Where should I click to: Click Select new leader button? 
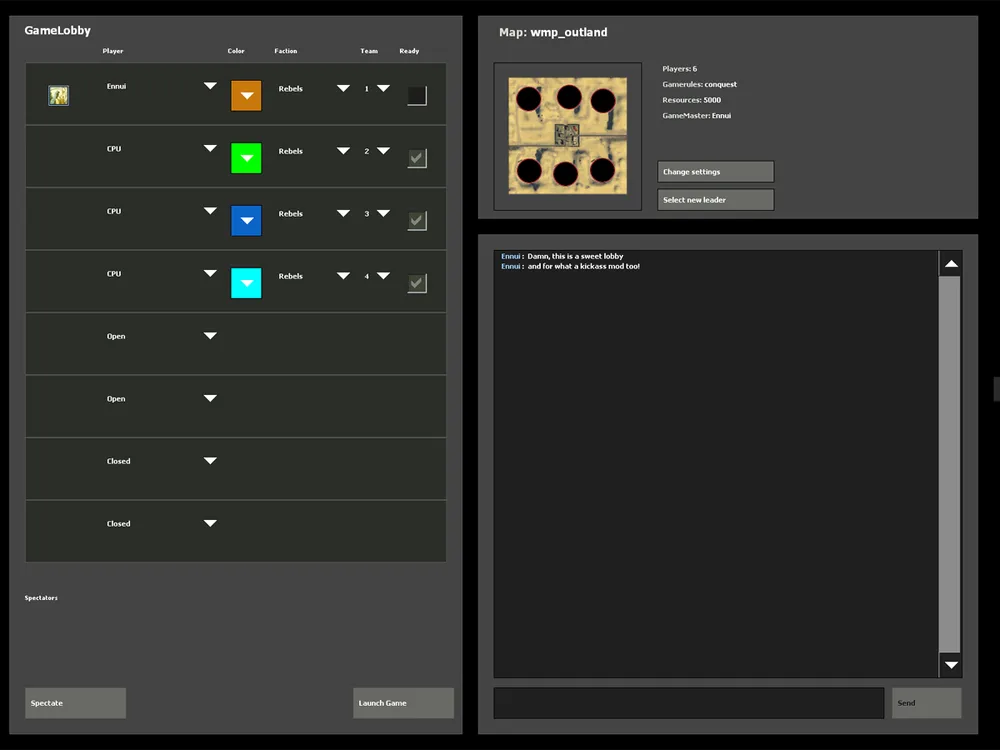(x=715, y=200)
